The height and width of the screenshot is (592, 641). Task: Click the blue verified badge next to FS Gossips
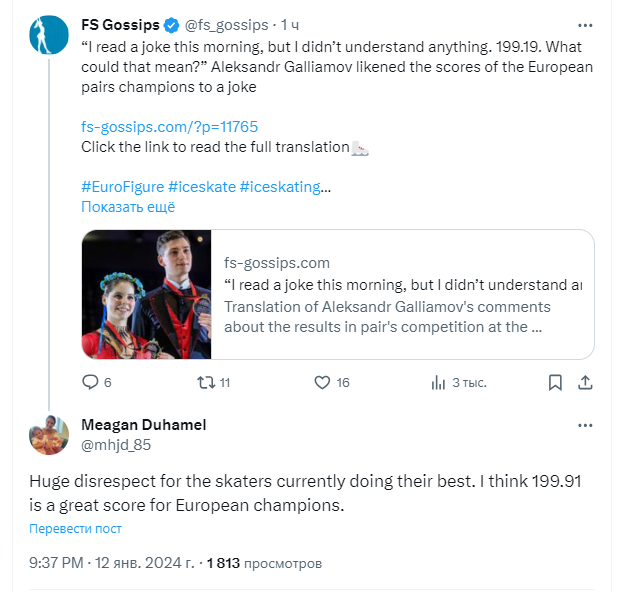[x=171, y=25]
